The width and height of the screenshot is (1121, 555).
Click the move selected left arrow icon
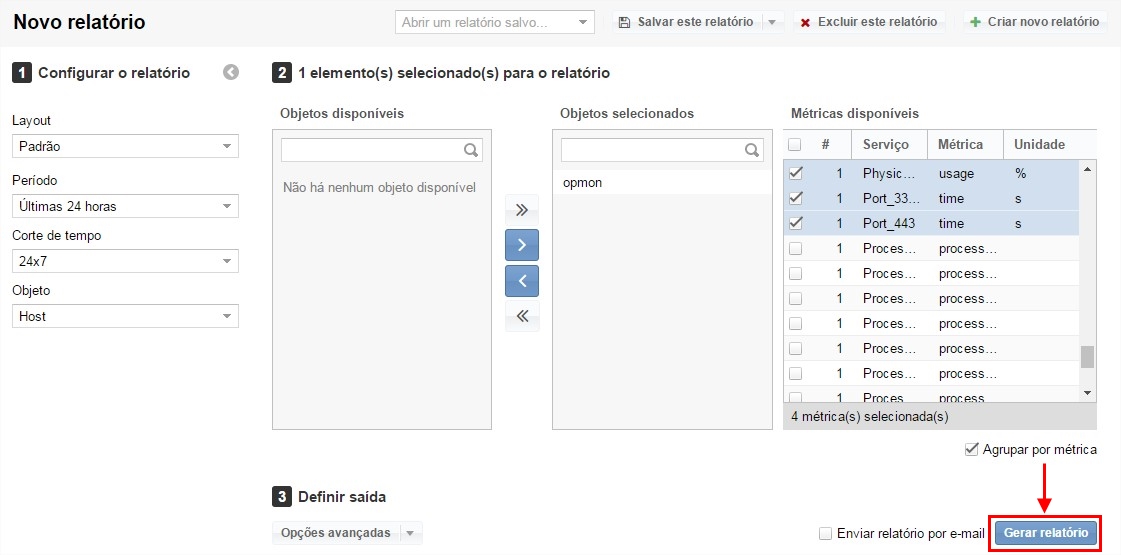pyautogui.click(x=521, y=281)
